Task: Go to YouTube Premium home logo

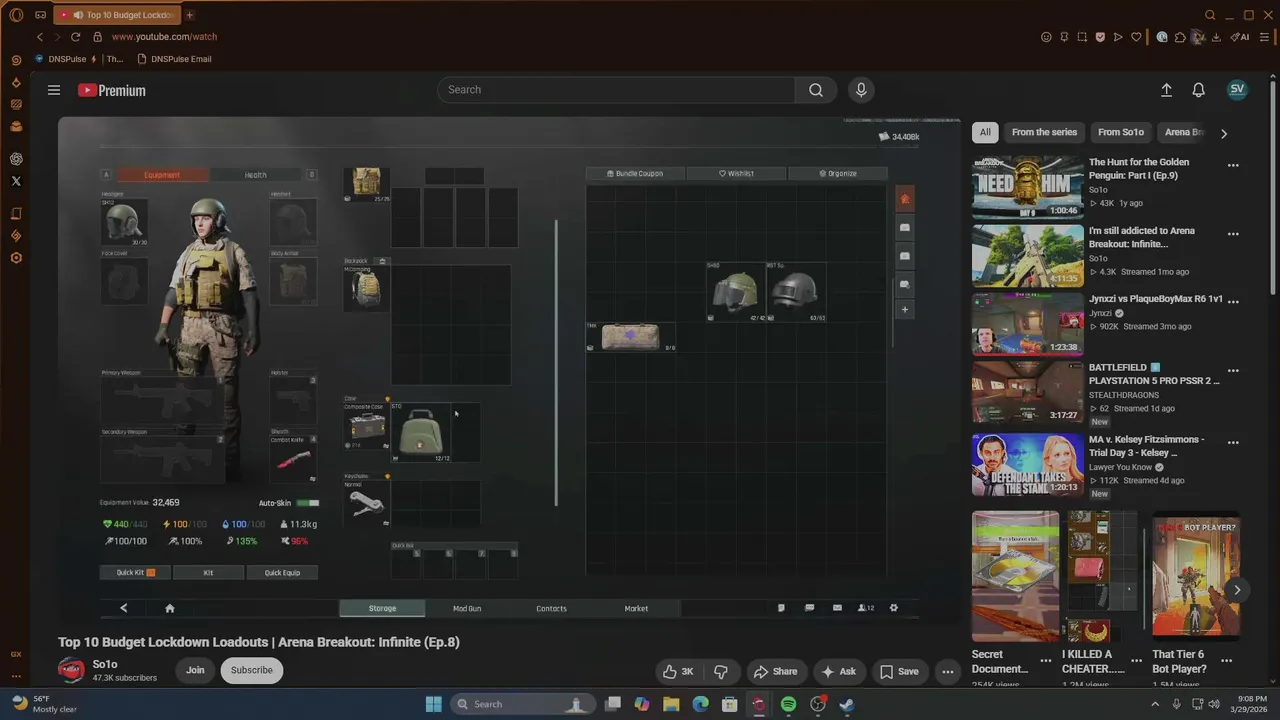Action: [x=112, y=90]
